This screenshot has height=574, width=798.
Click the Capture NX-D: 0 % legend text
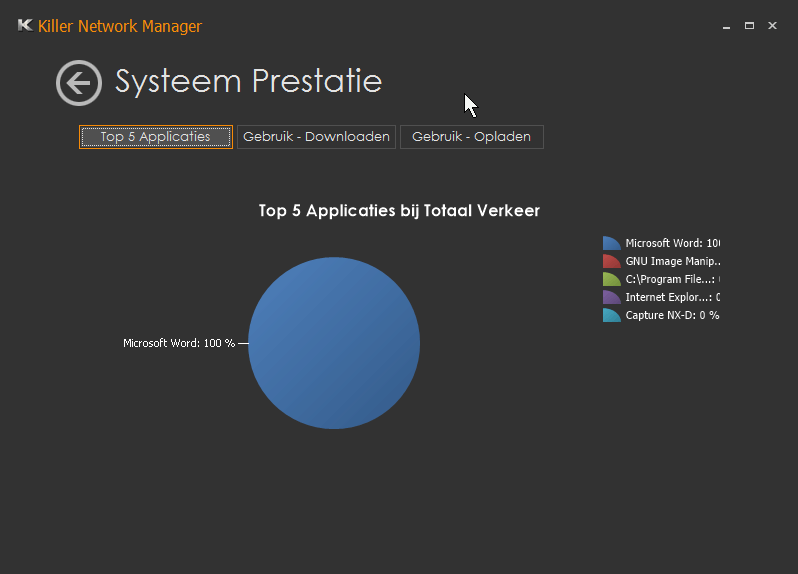point(672,315)
